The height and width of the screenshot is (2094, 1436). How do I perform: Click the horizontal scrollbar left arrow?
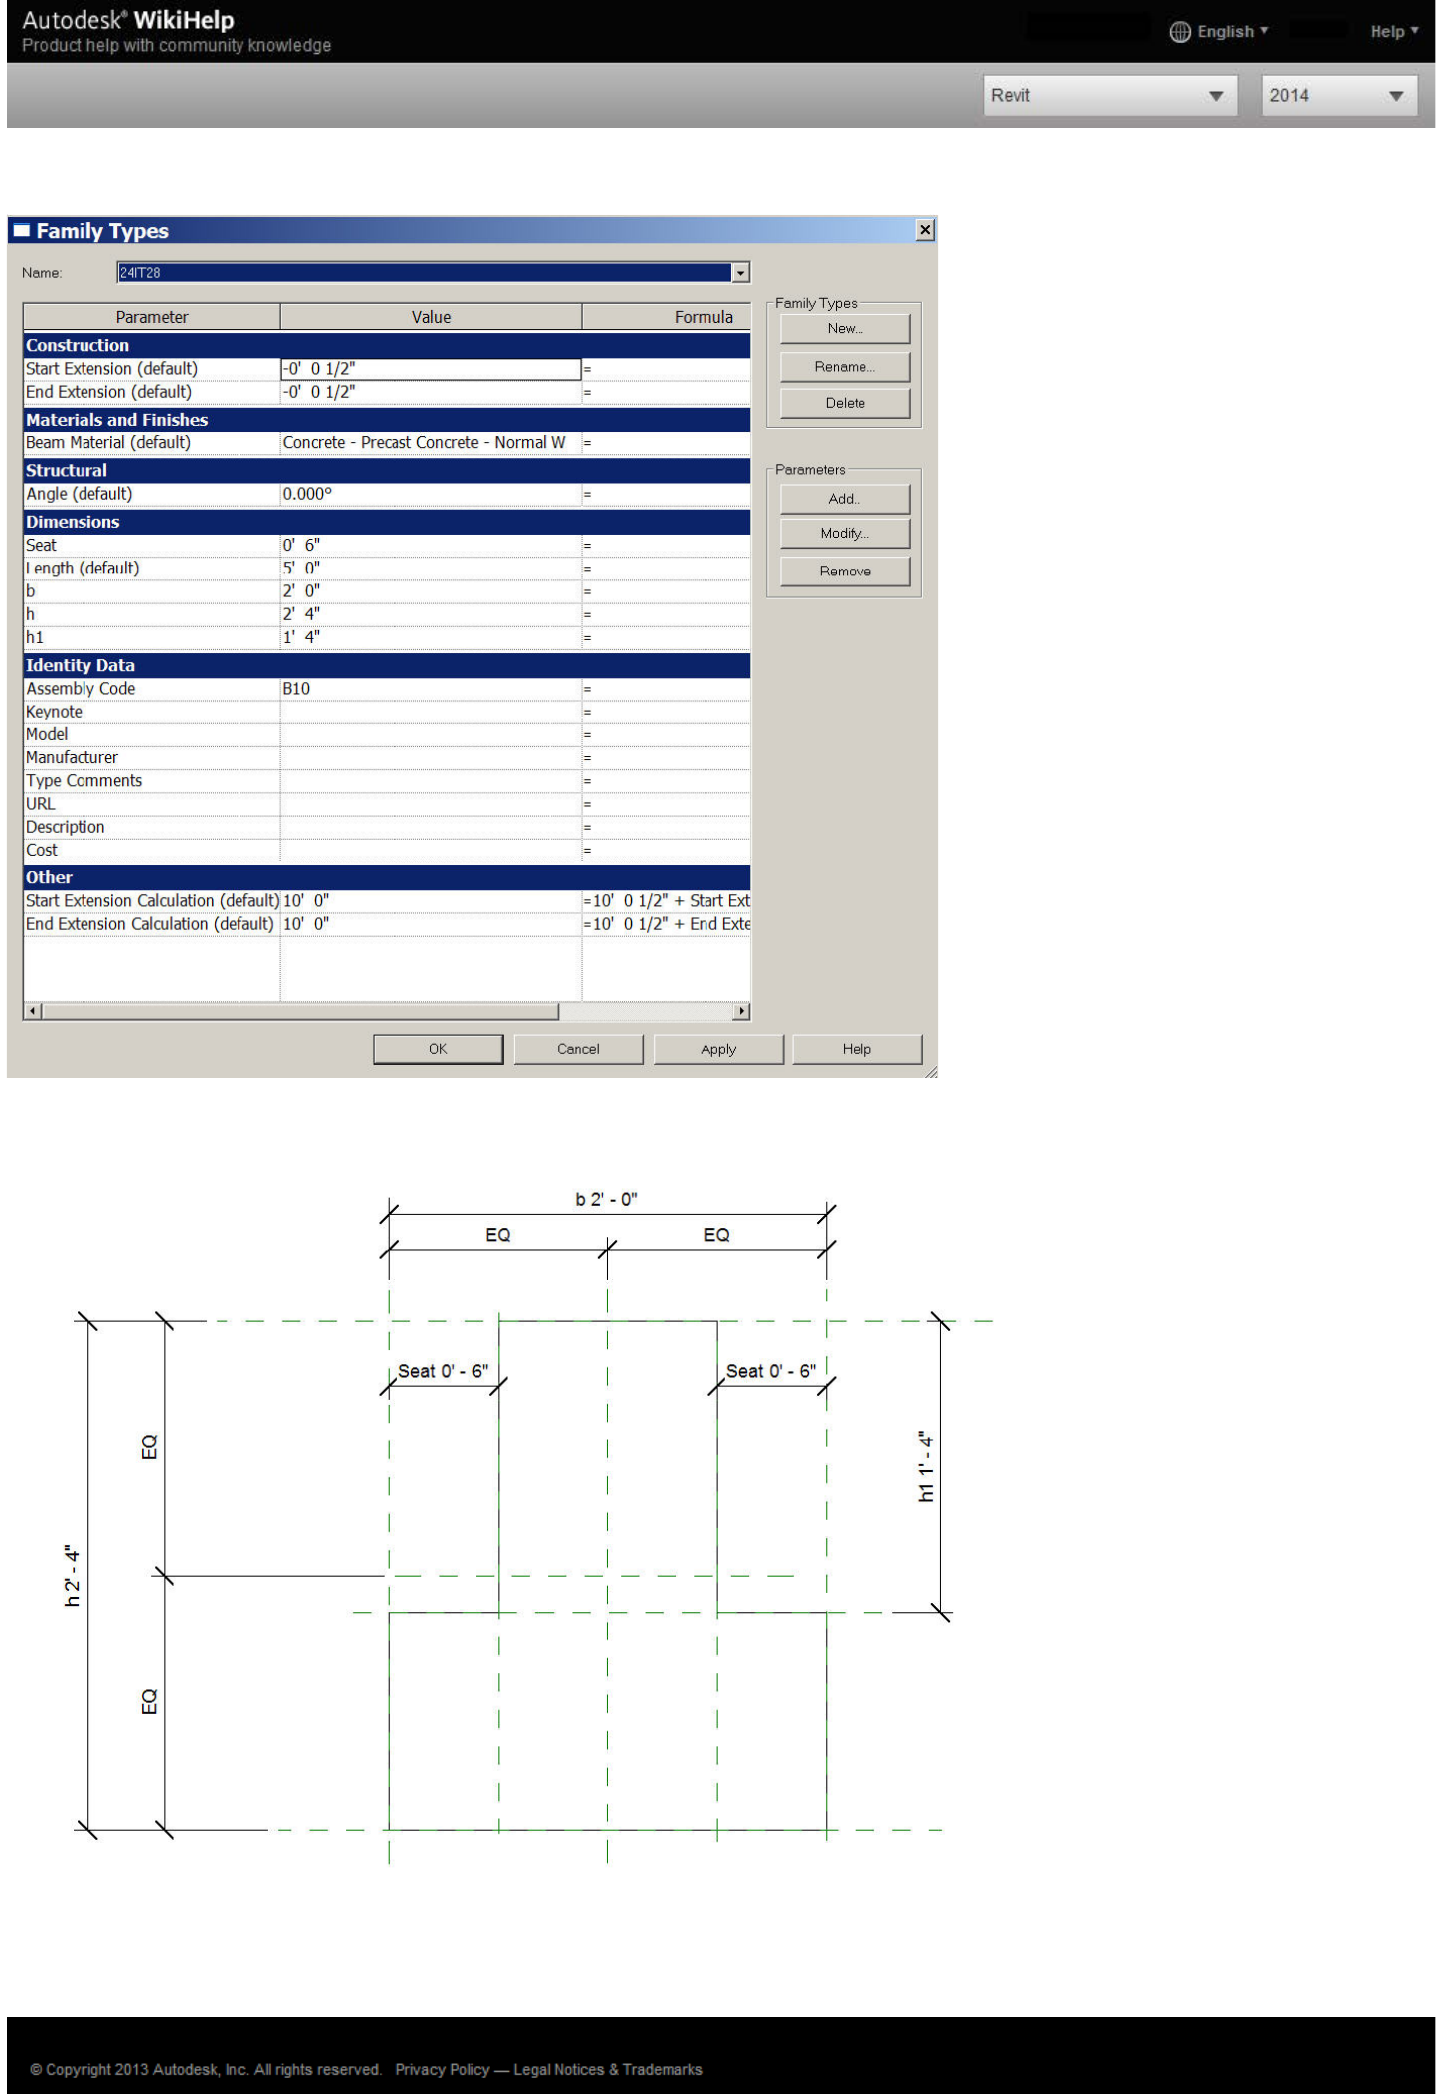(33, 1011)
